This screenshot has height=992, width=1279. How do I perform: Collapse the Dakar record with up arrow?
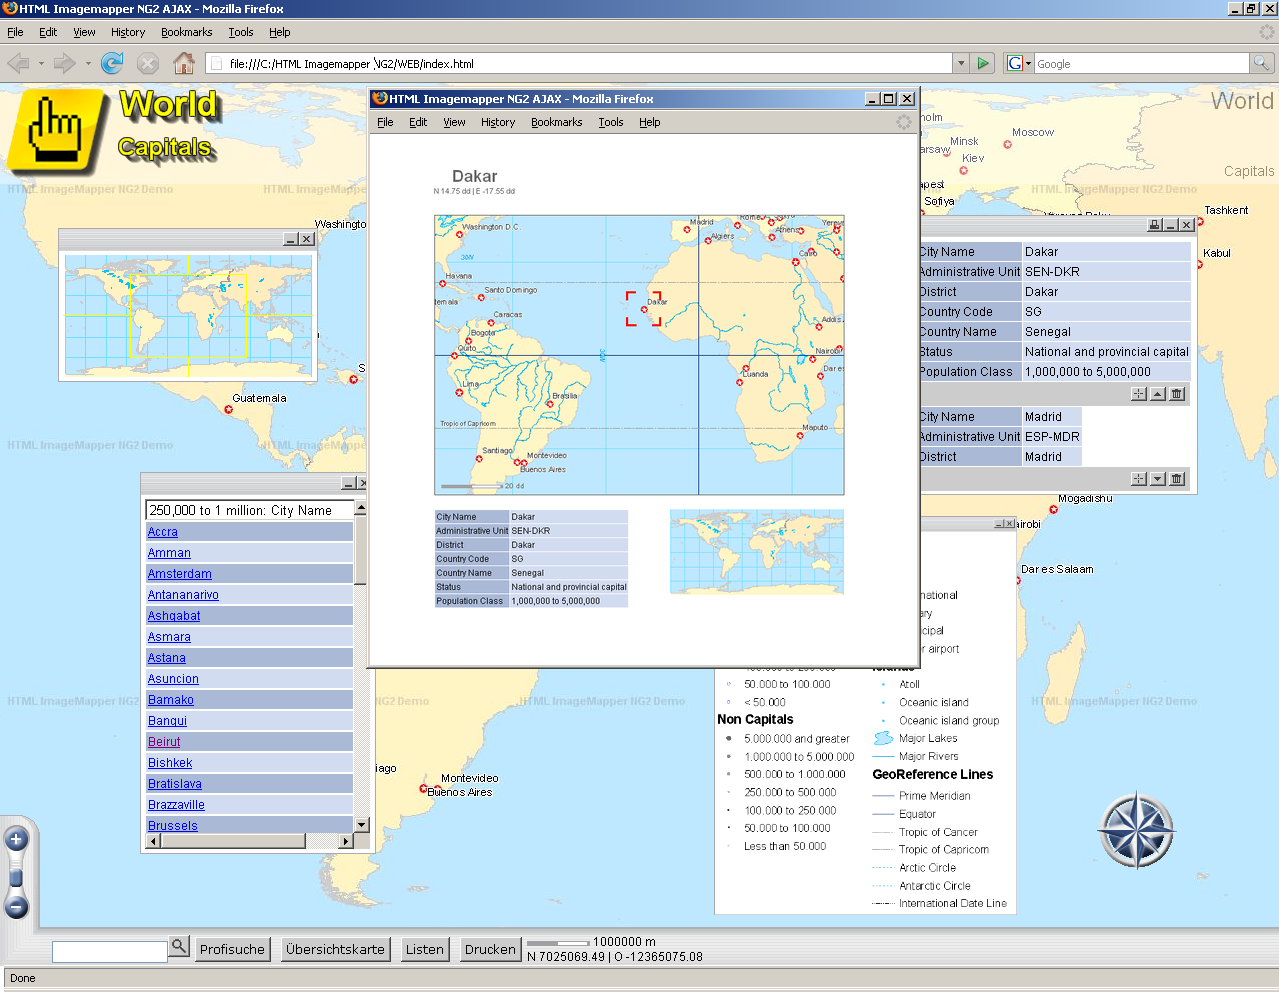pos(1158,394)
